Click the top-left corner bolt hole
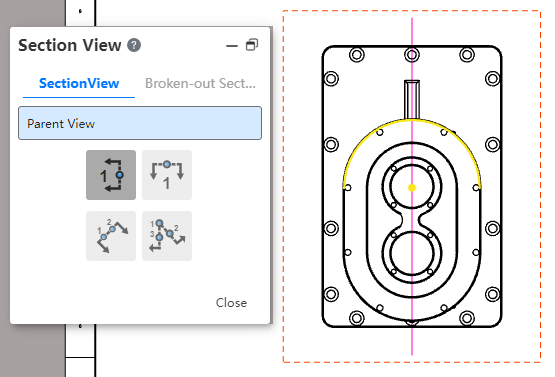 [357, 55]
